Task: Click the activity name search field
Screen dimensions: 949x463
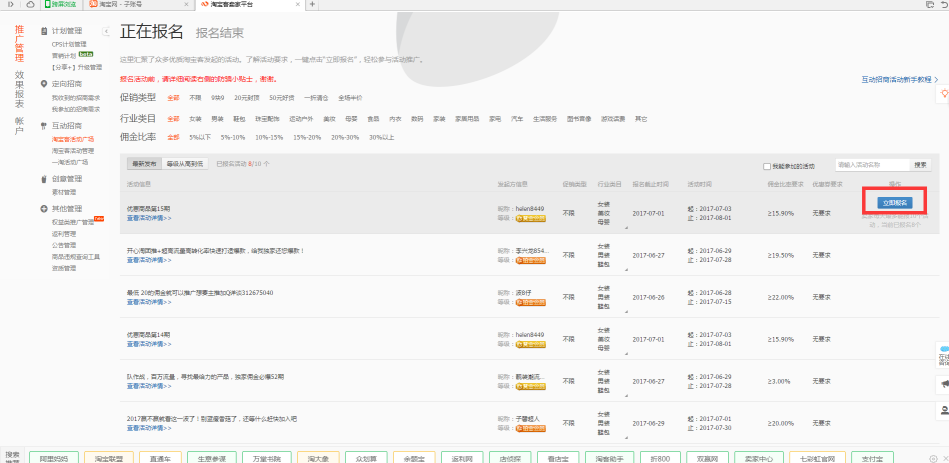Action: 870,165
